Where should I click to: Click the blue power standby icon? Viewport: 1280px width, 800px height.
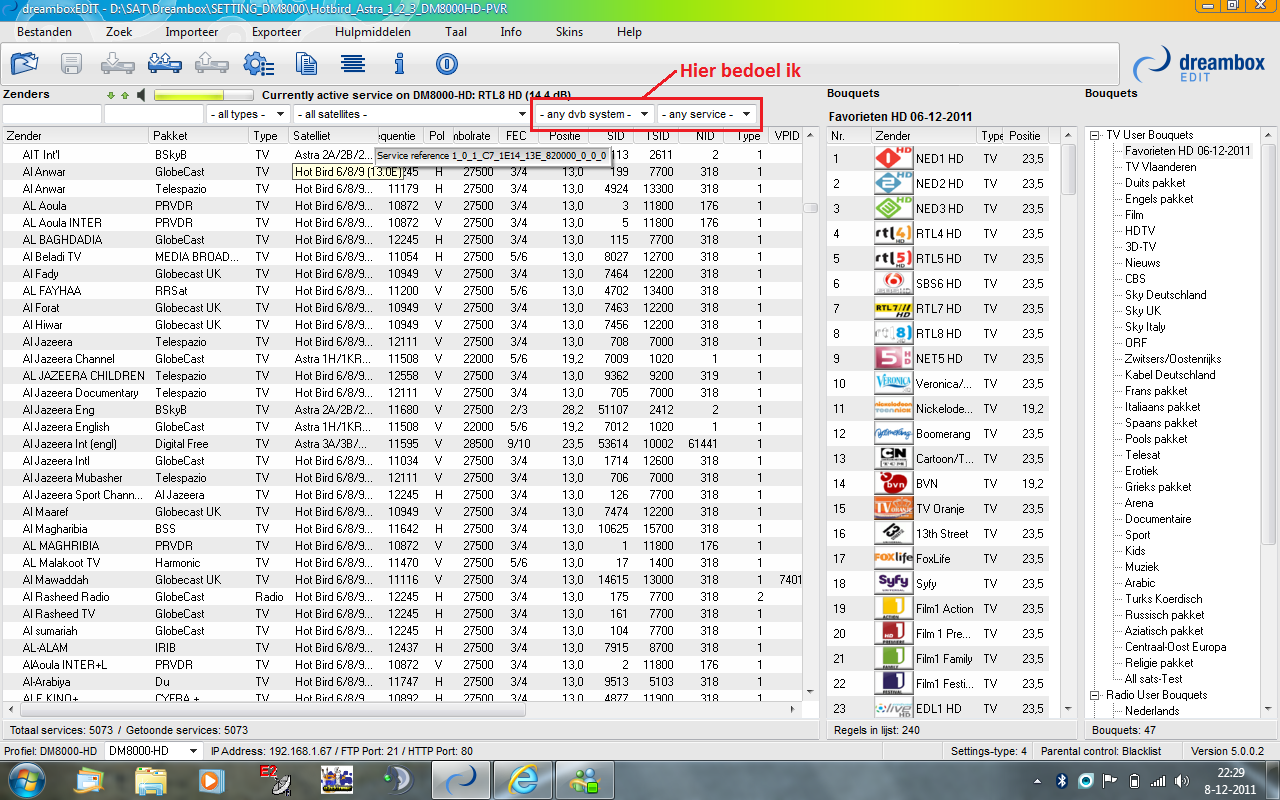pos(447,65)
